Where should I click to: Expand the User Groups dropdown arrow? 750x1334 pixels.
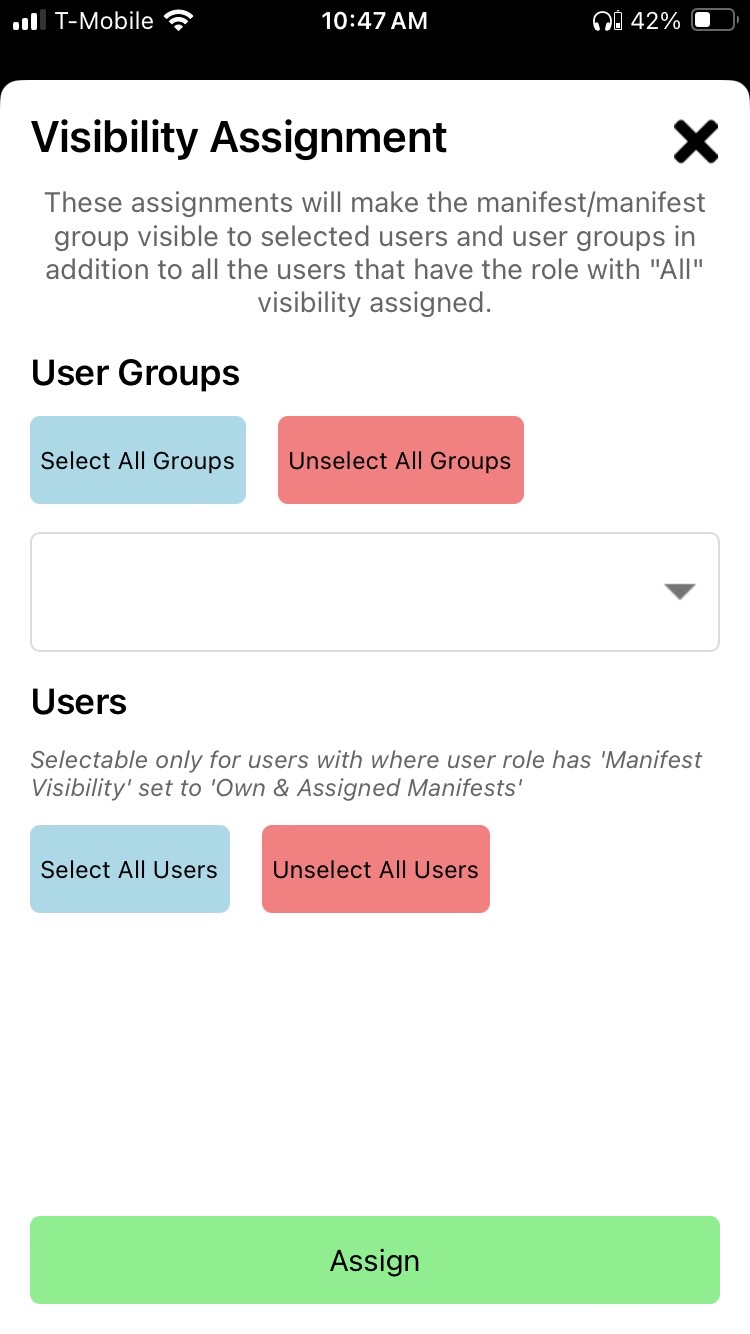pyautogui.click(x=679, y=591)
